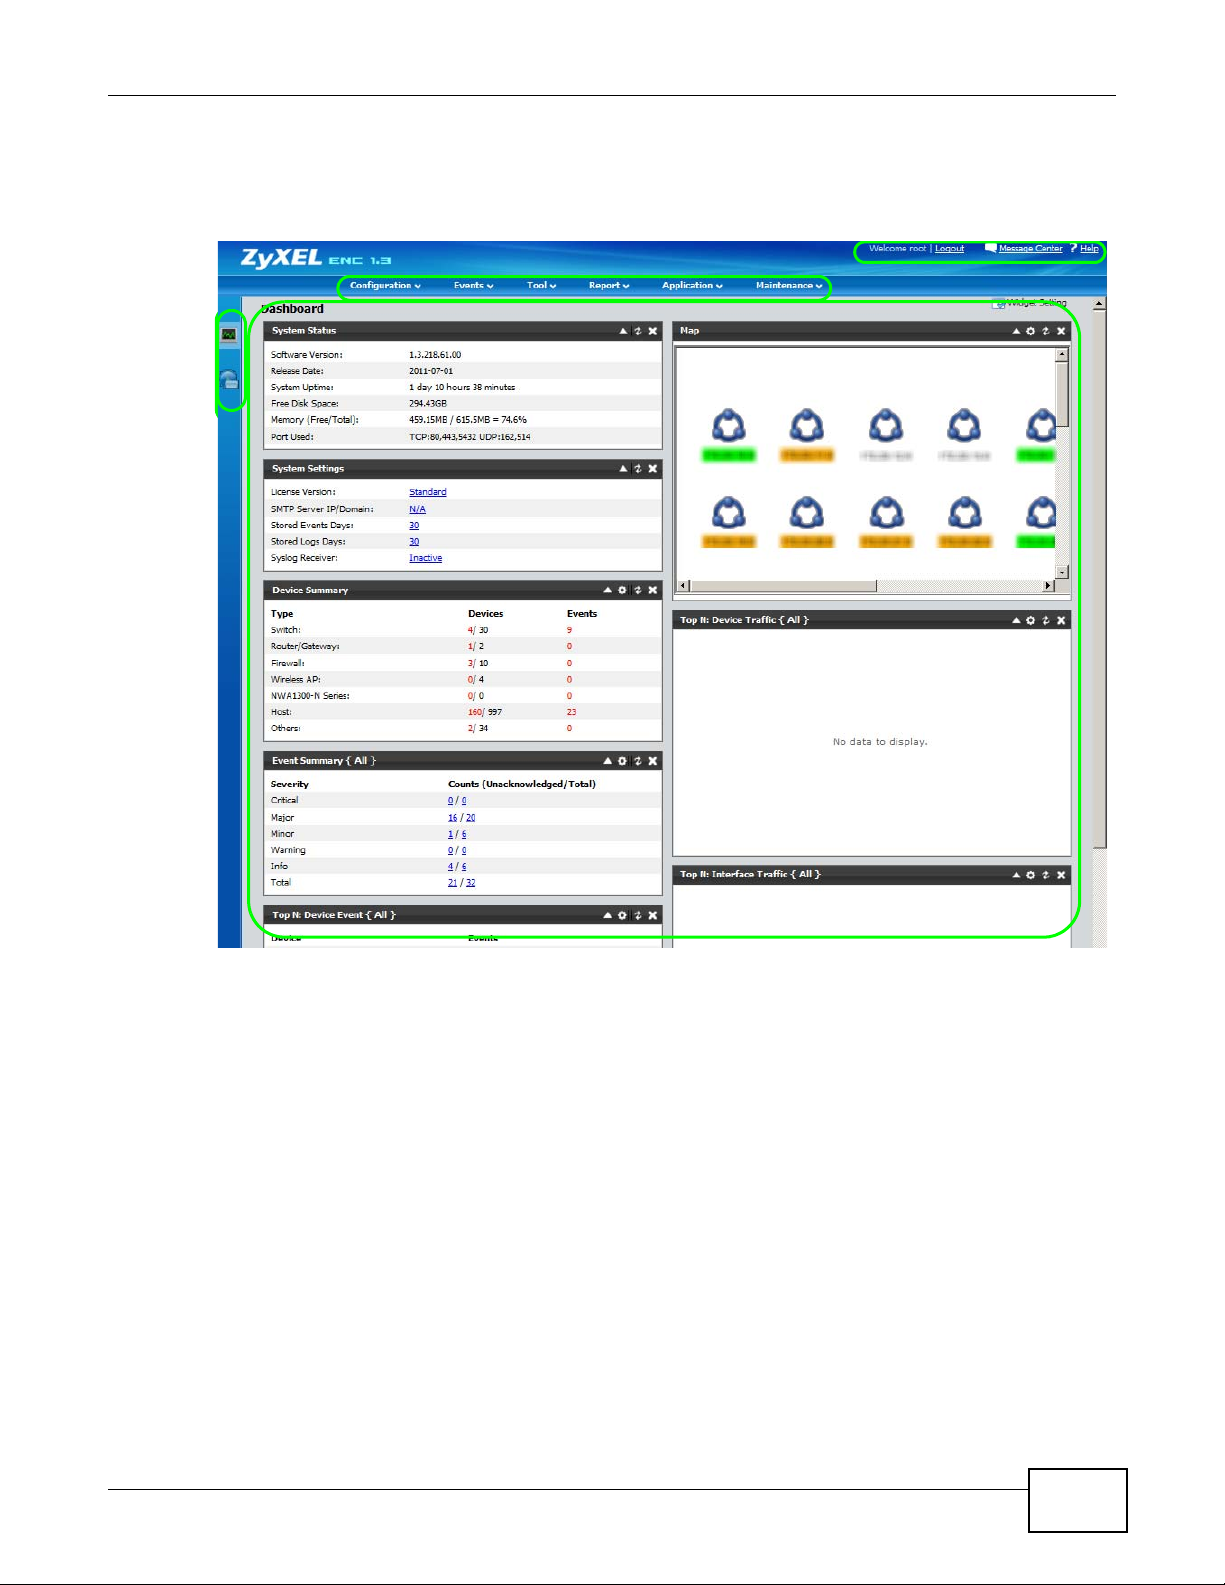This screenshot has width=1225, height=1585.
Task: Click the Inactive Syslog Receiver link
Action: [x=425, y=558]
